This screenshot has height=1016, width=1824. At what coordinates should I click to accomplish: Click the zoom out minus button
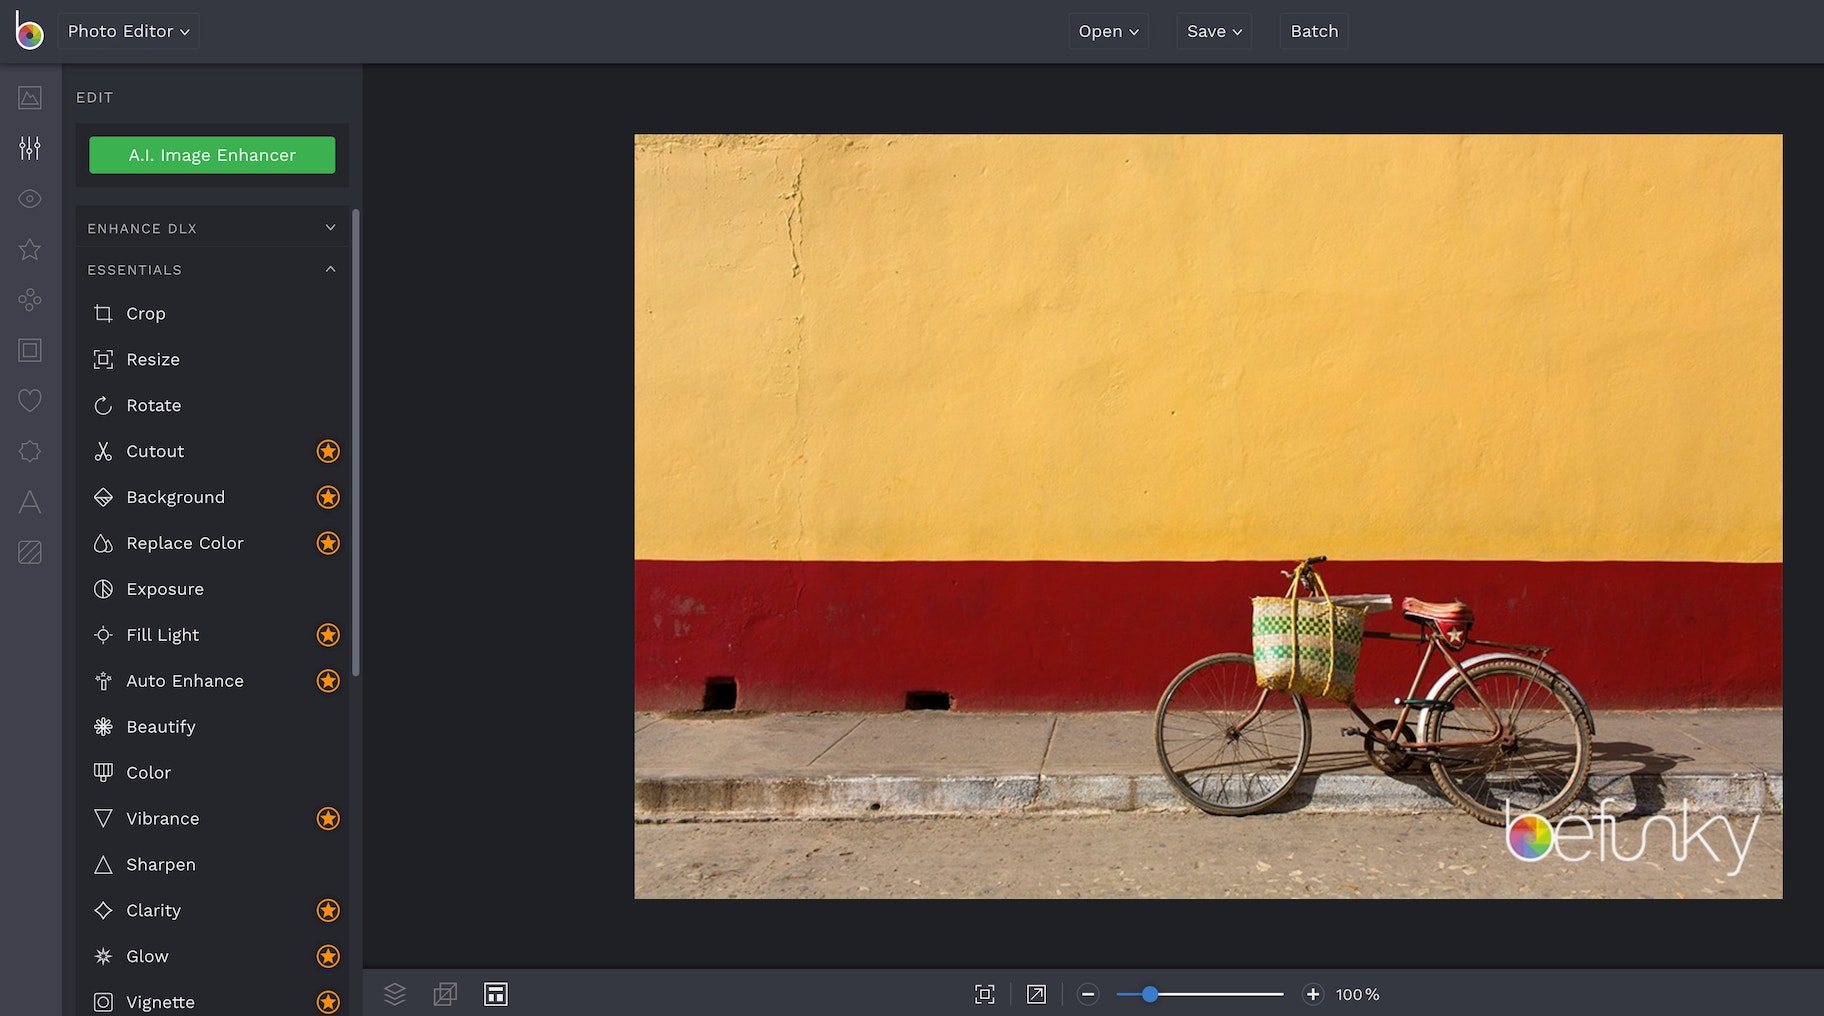1088,994
